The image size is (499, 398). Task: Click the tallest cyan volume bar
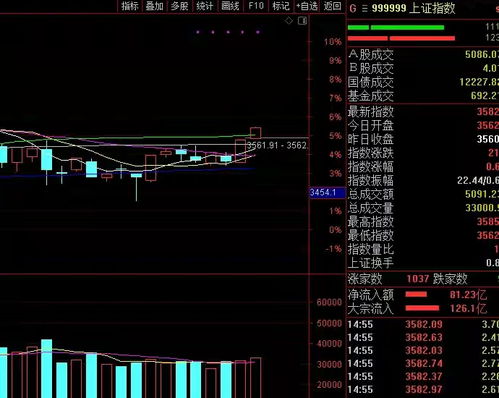(47, 368)
